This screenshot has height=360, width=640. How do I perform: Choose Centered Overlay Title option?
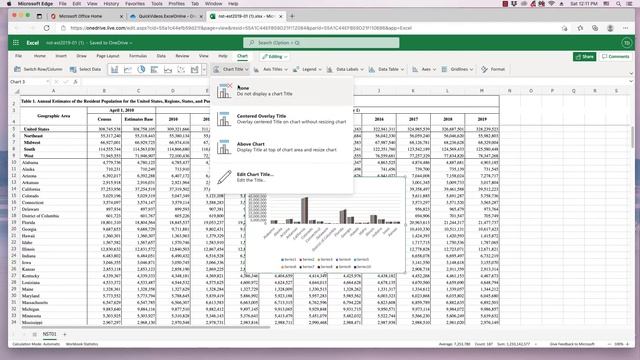pos(282,119)
